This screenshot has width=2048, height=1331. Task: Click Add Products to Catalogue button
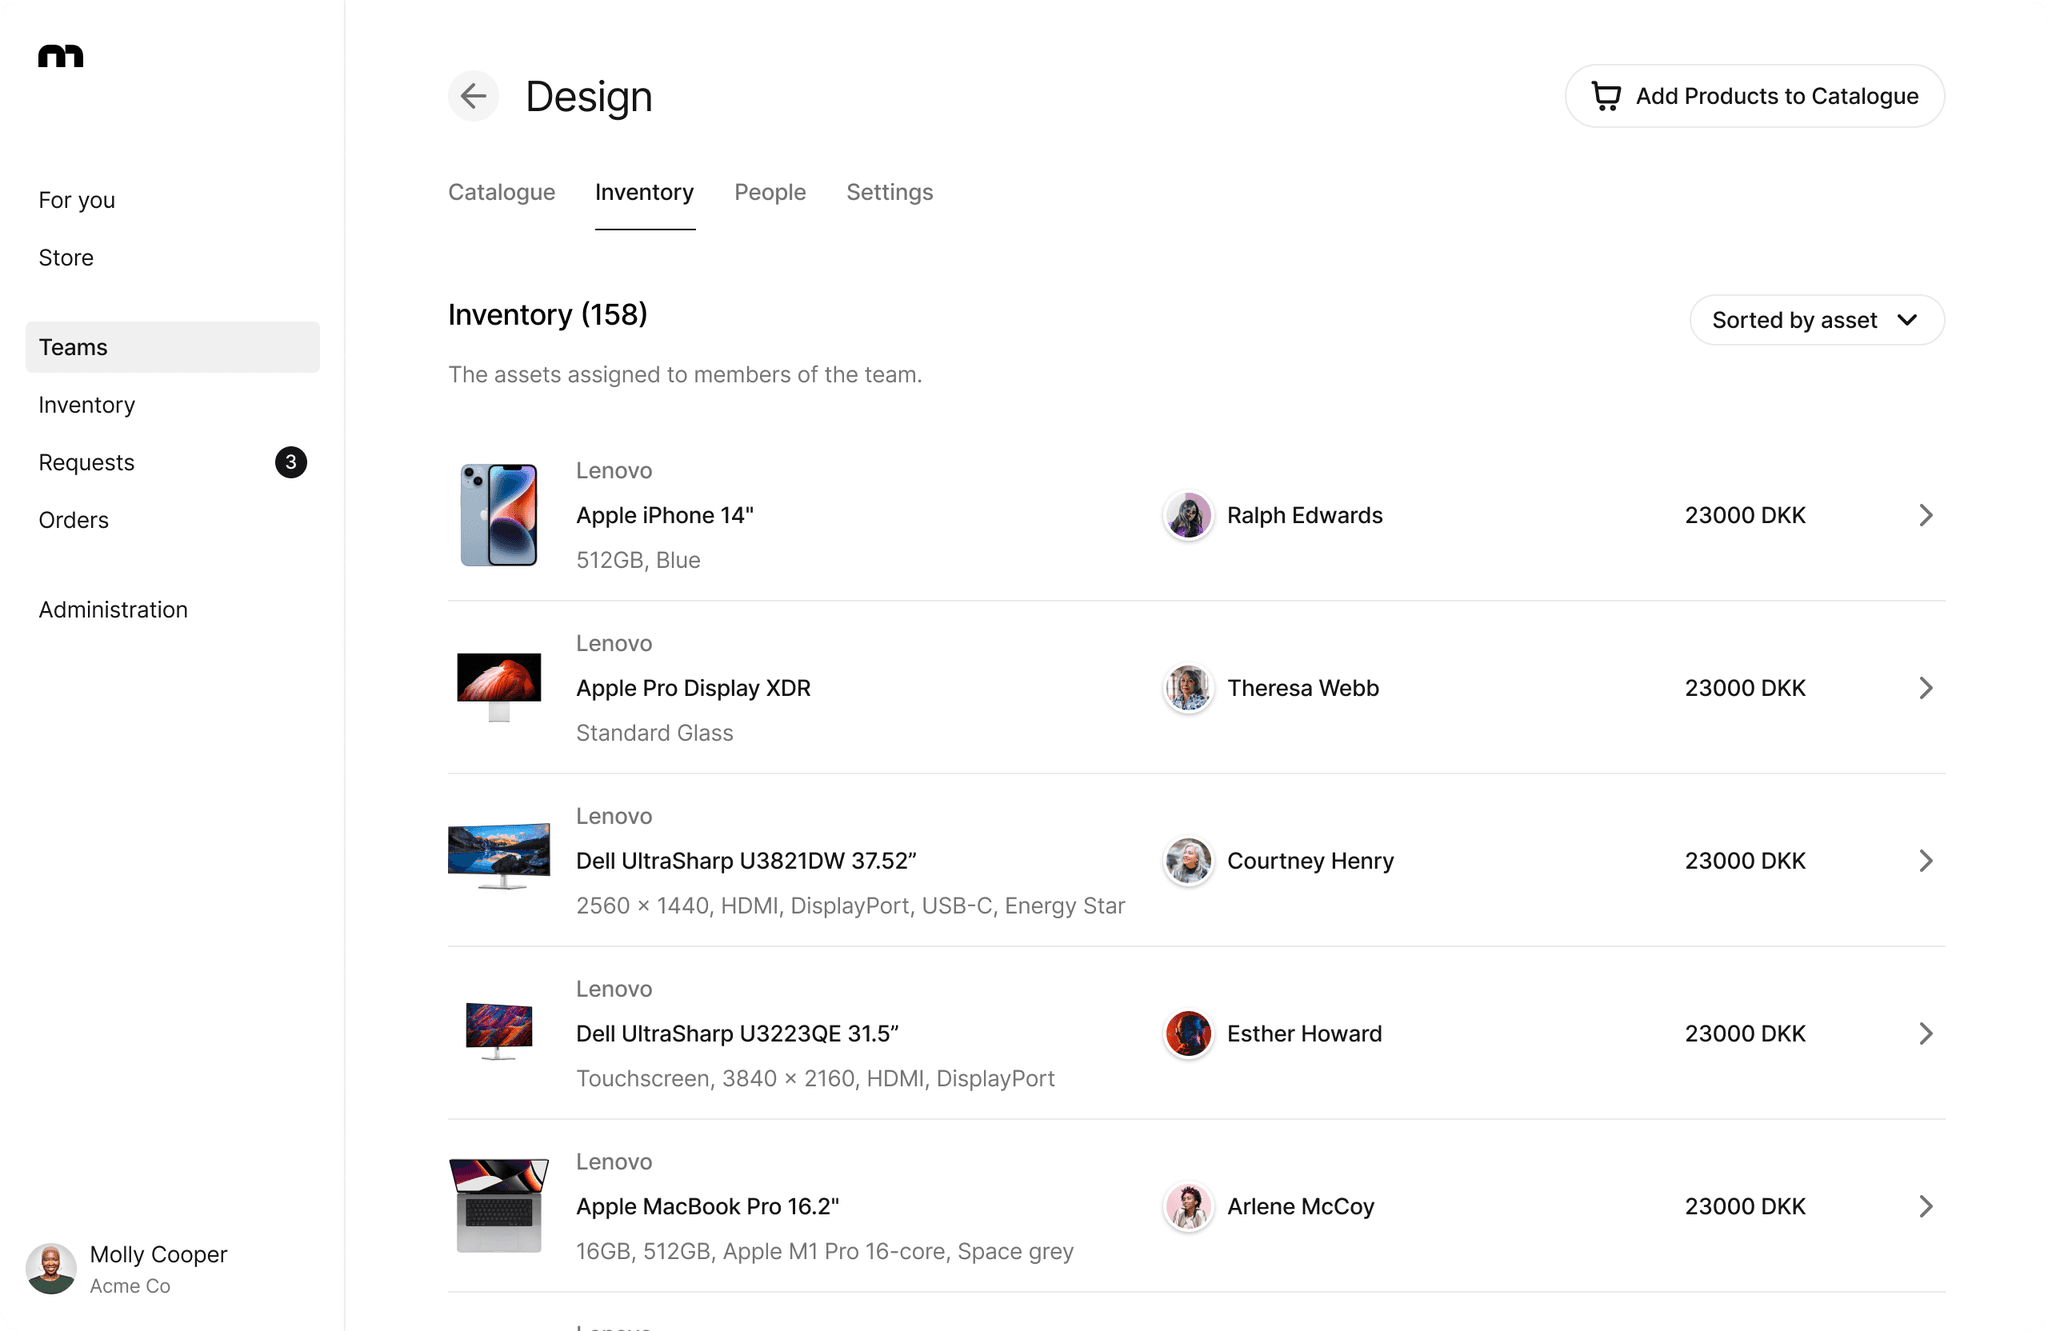coord(1754,96)
